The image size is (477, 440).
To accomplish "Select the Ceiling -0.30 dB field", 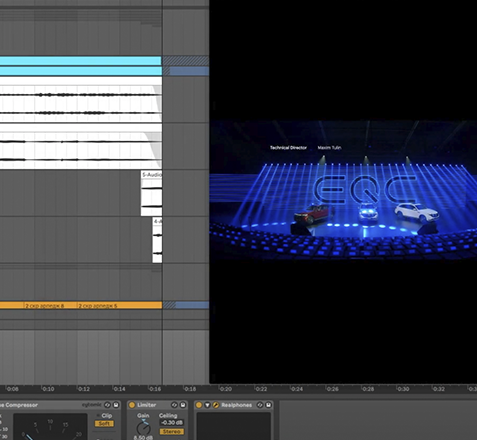I will tap(172, 423).
